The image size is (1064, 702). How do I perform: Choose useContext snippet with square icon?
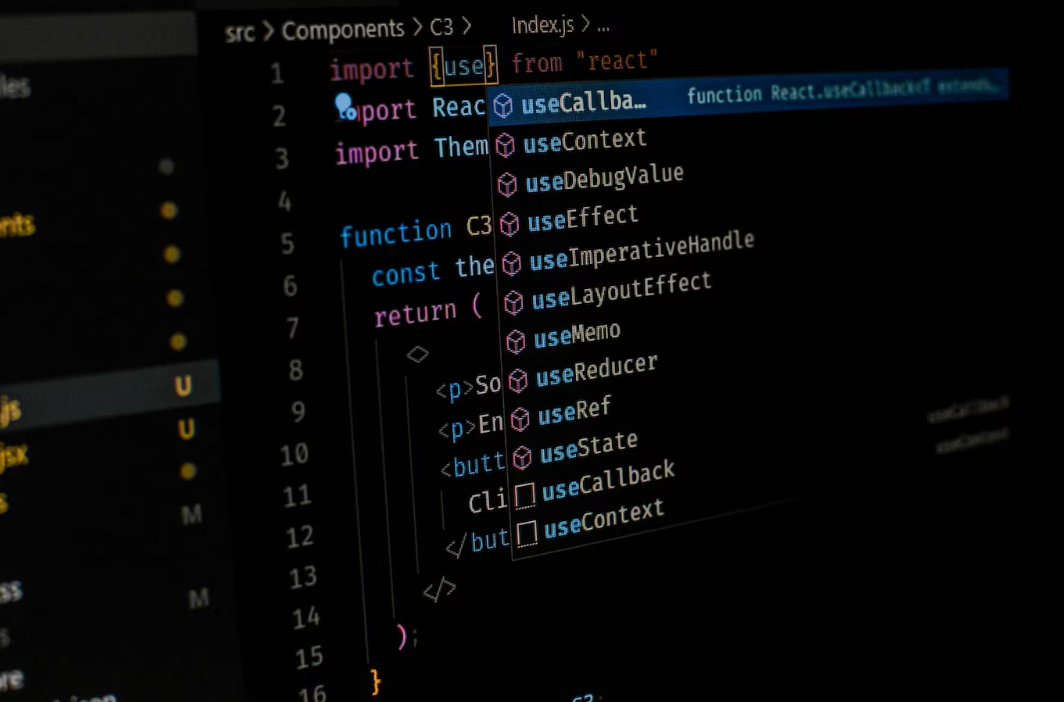click(604, 520)
